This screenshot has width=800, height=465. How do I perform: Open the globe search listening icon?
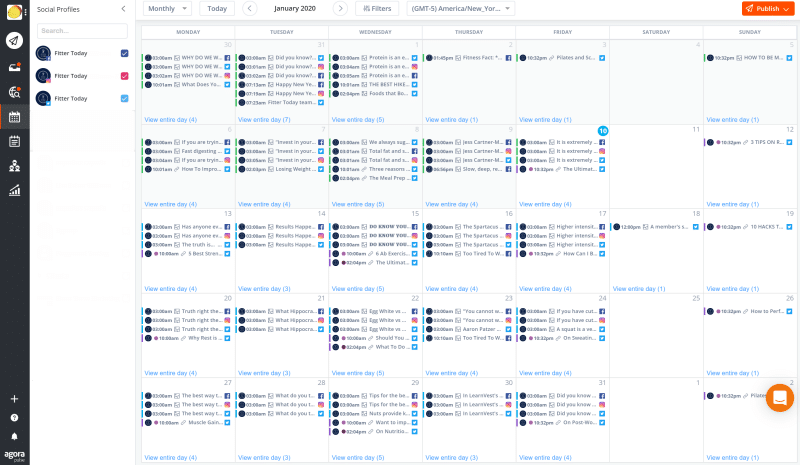tap(14, 92)
